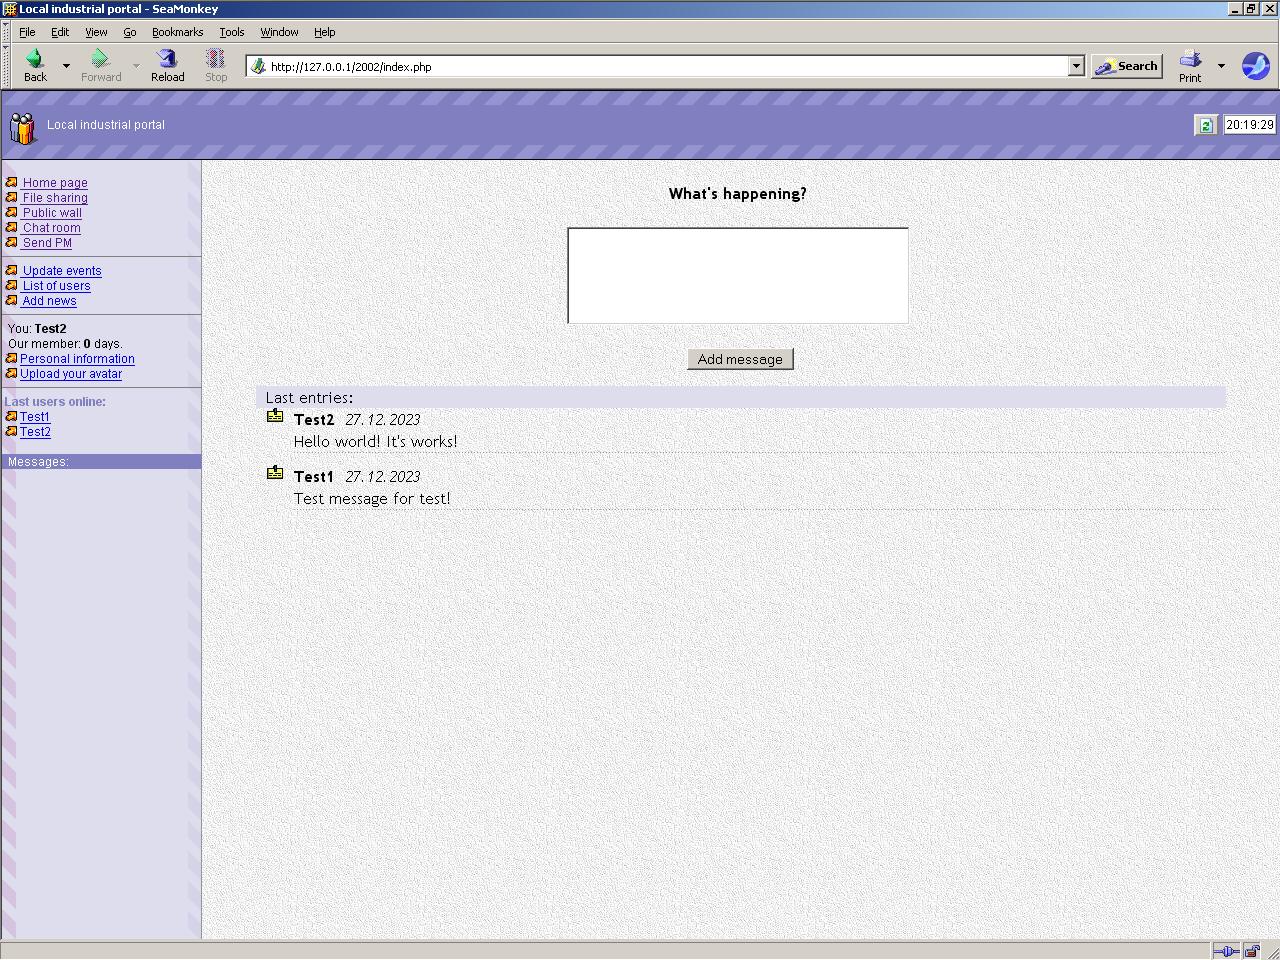Viewport: 1280px width, 960px height.
Task: Go to the Chat room link
Action: click(x=51, y=228)
